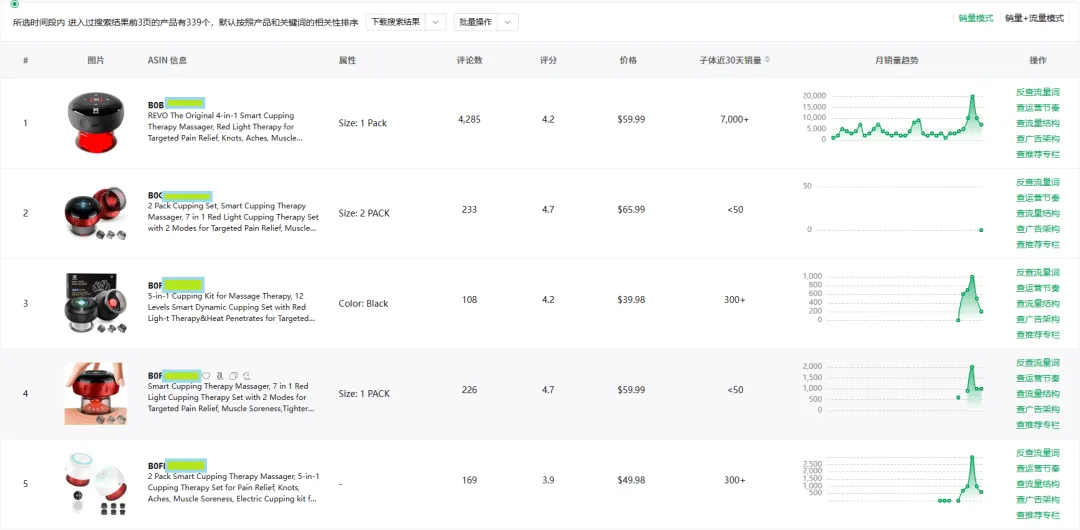Viewport: 1080px width, 530px height.
Task: Click the copy icon beside row 4 ASIN
Action: pyautogui.click(x=233, y=376)
